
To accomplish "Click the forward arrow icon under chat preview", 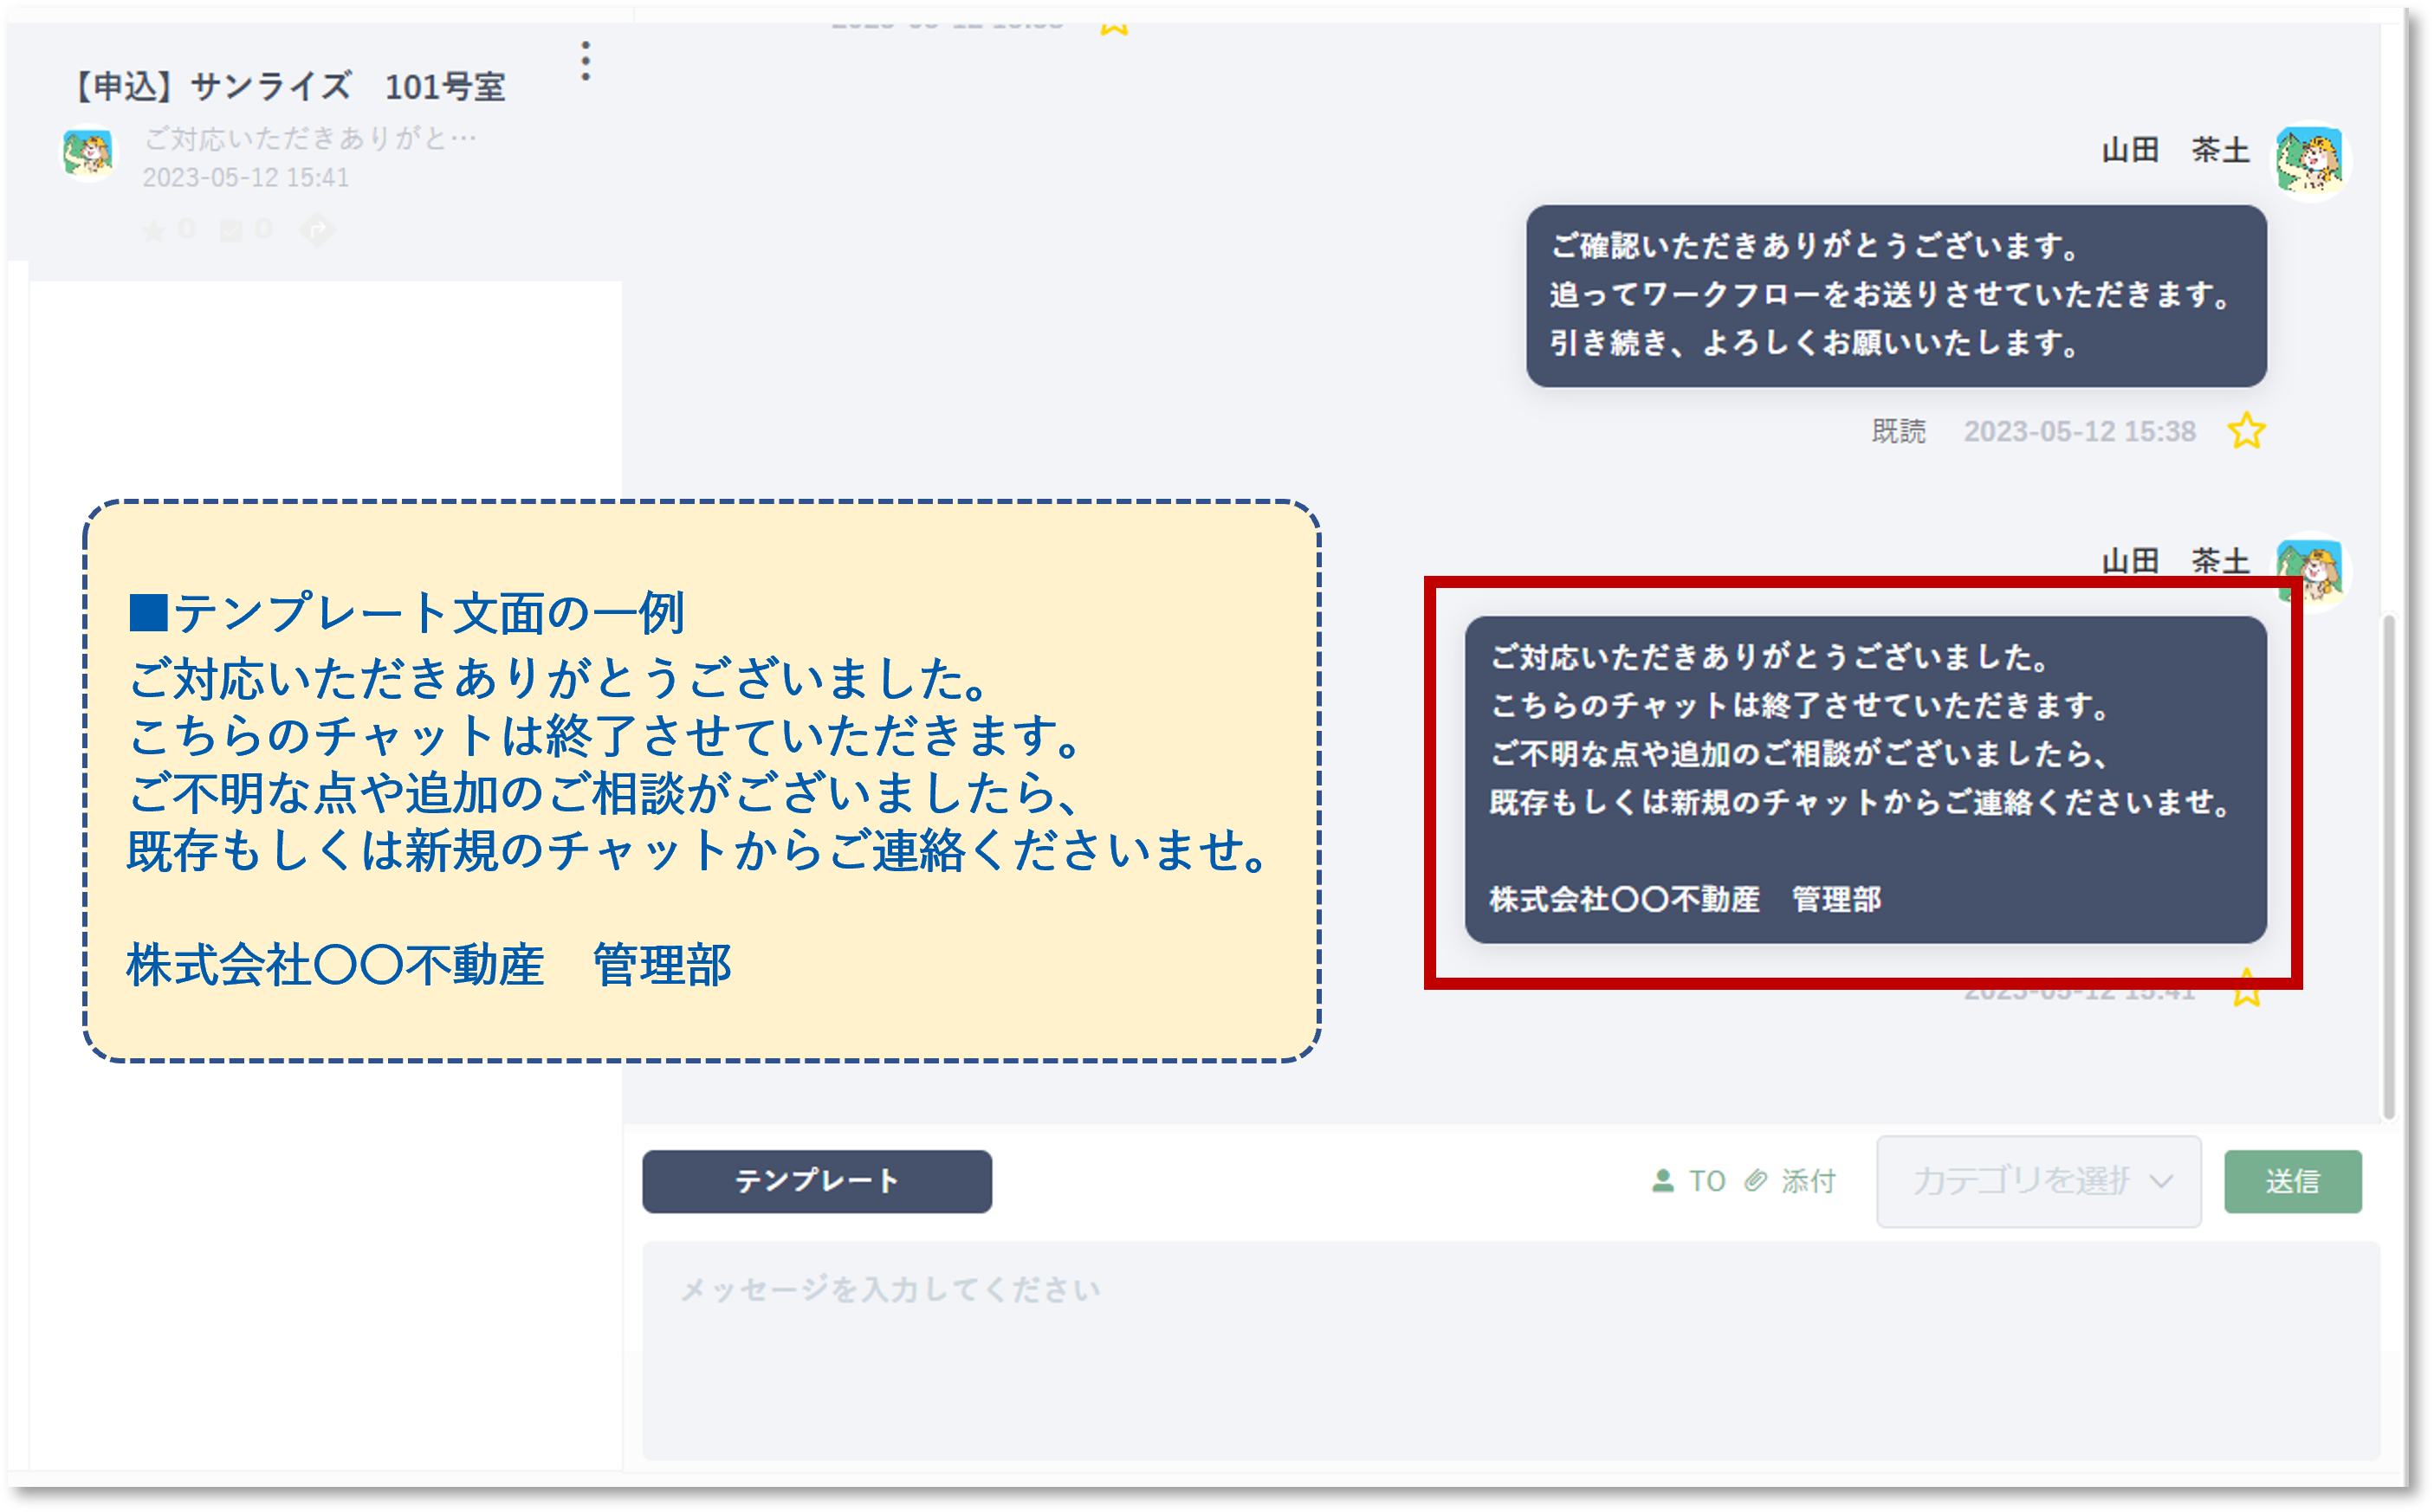I will 317,231.
